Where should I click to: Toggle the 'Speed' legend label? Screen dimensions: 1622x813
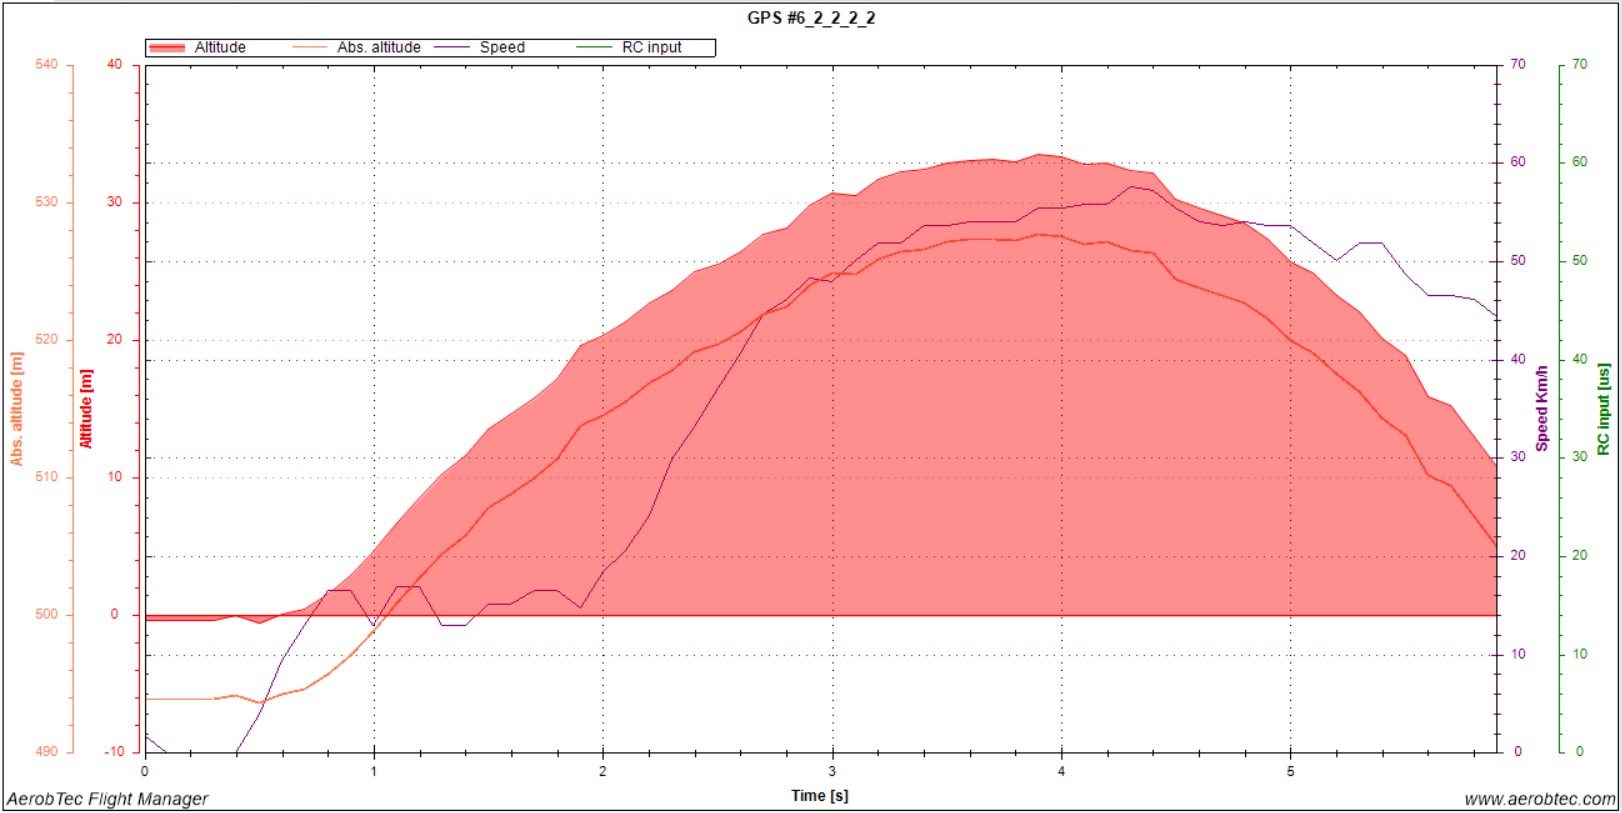502,47
